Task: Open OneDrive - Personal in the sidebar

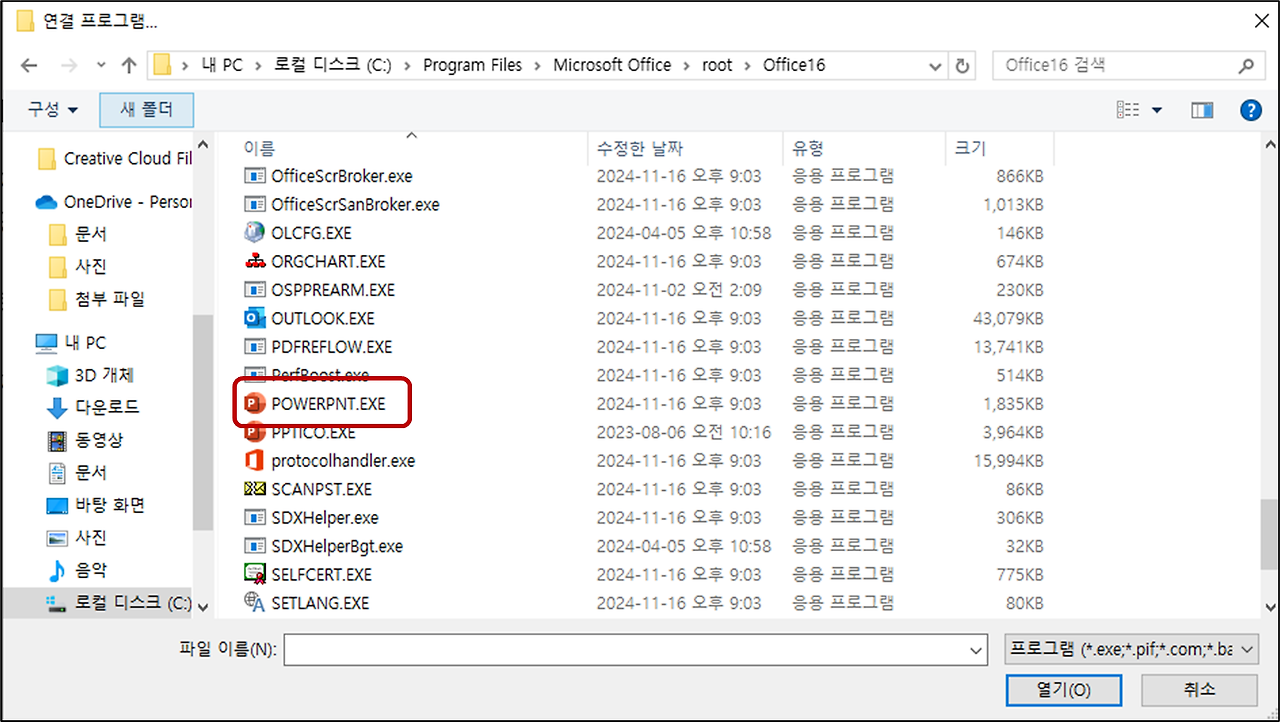Action: pyautogui.click(x=113, y=201)
